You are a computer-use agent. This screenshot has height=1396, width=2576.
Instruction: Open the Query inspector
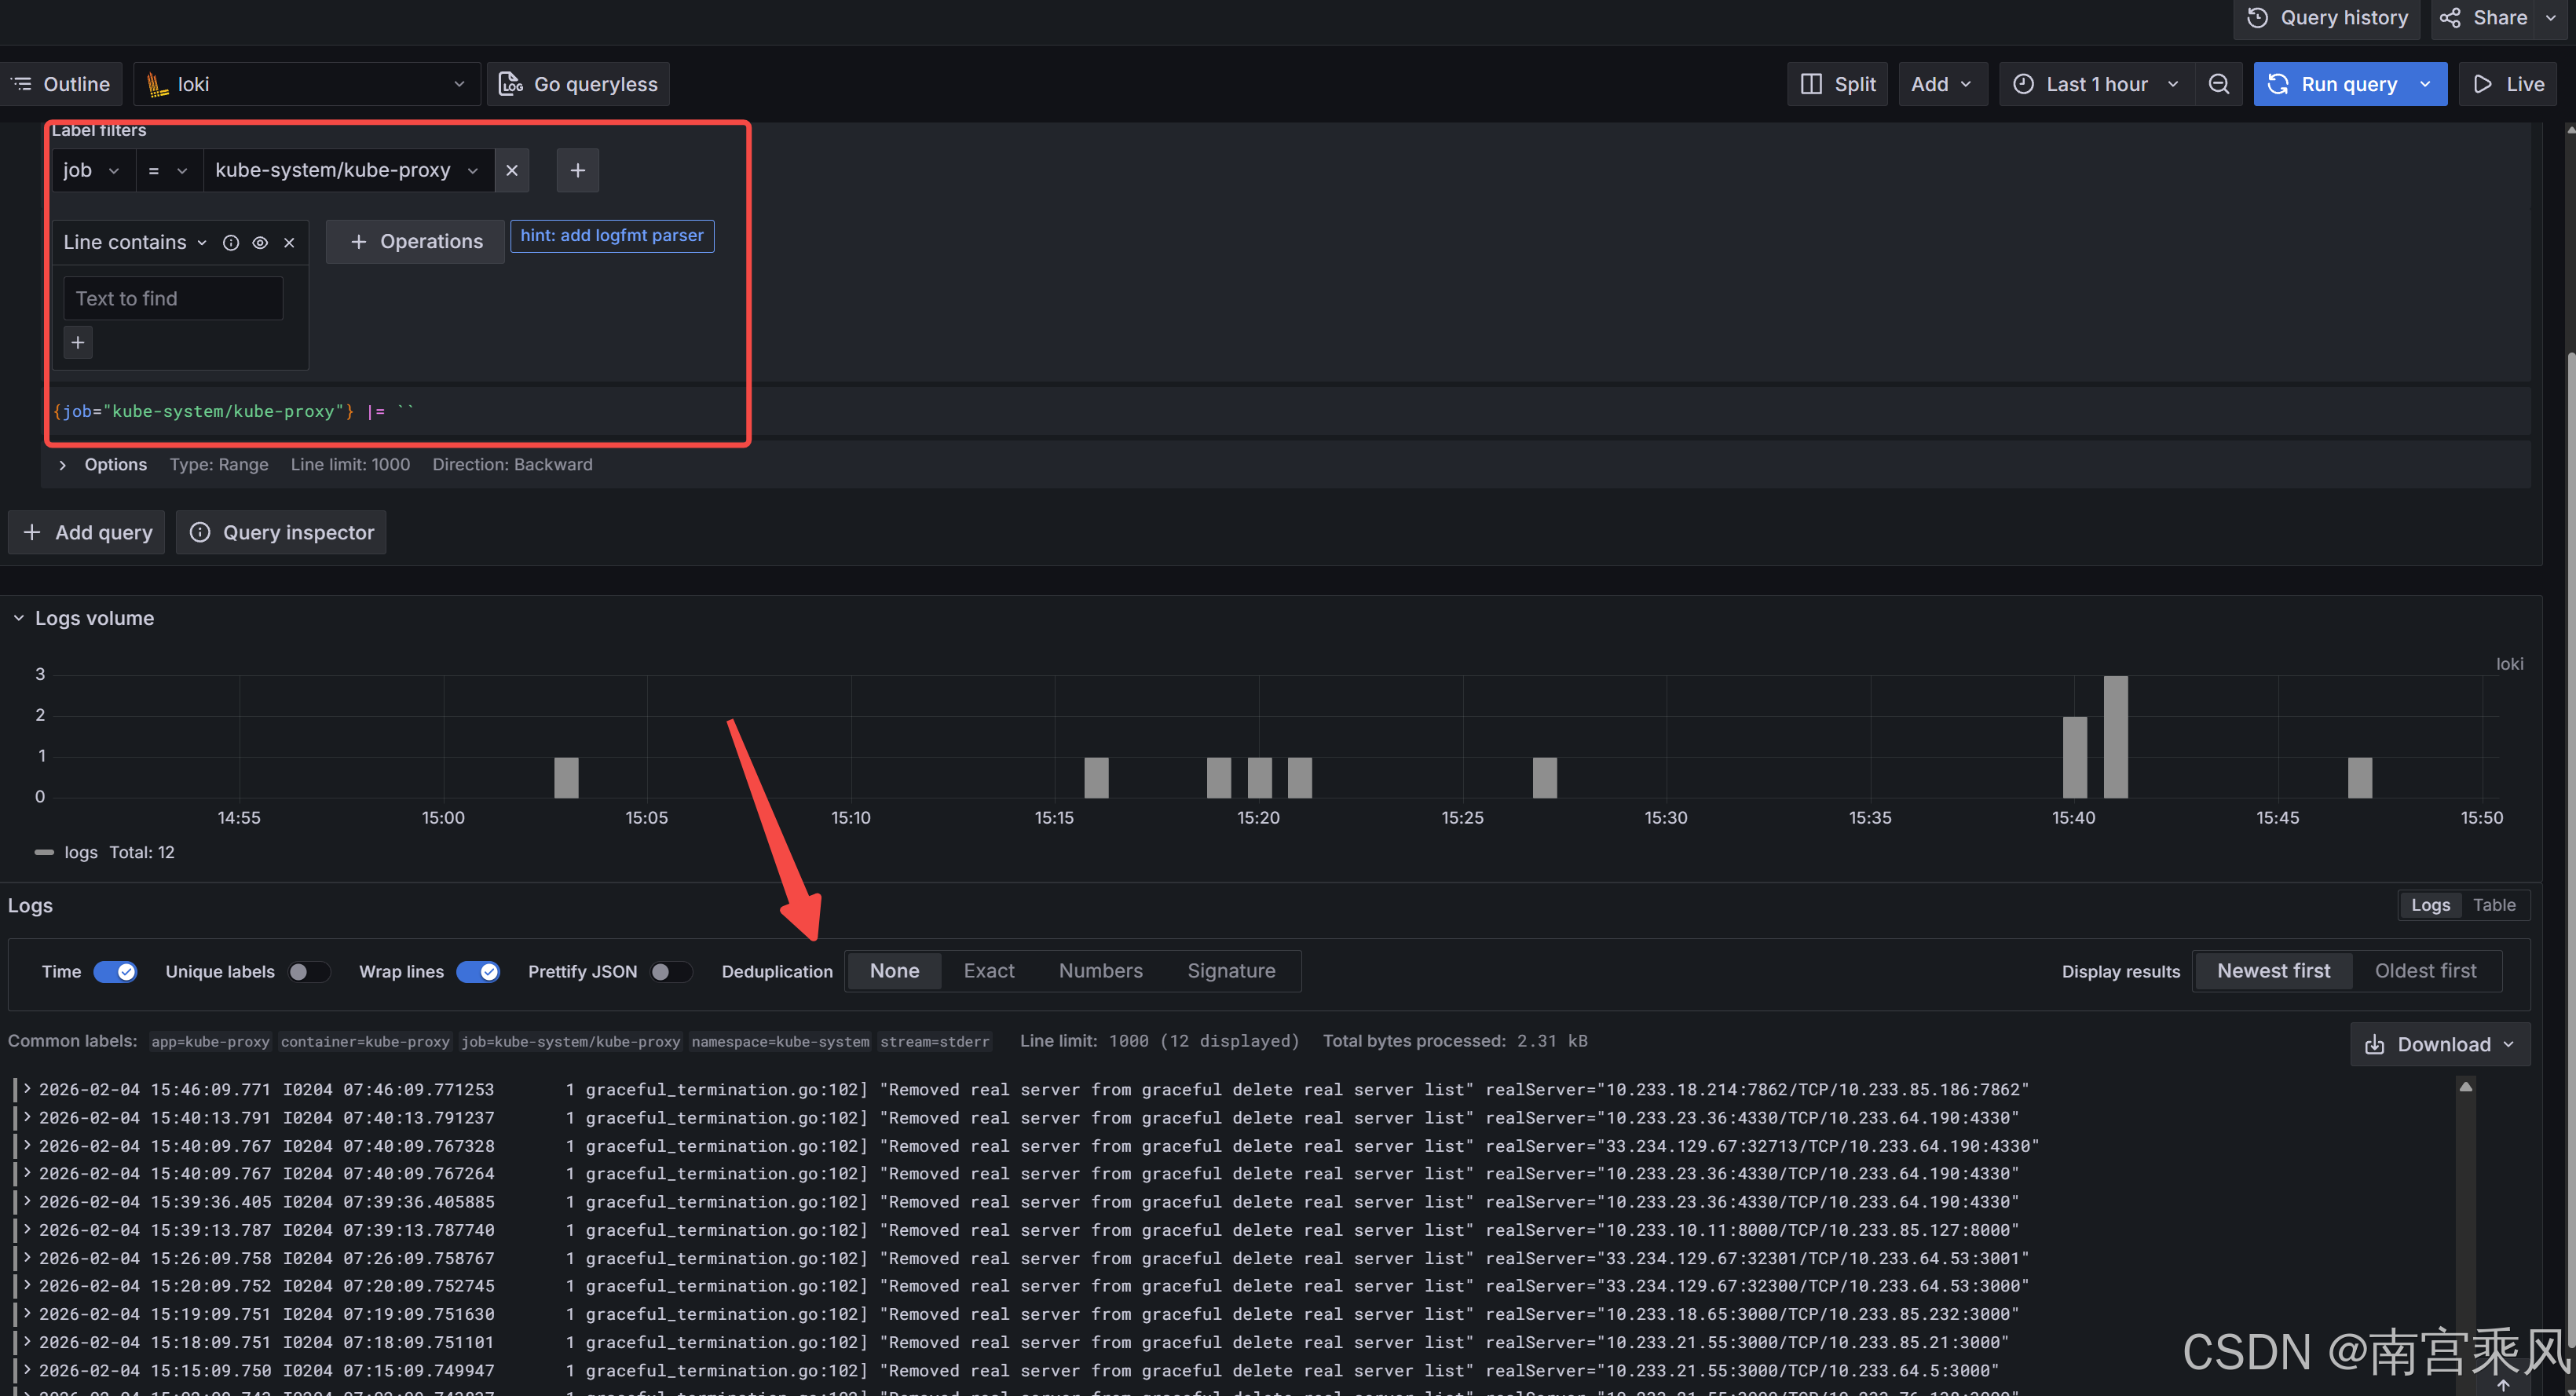pyautogui.click(x=281, y=532)
